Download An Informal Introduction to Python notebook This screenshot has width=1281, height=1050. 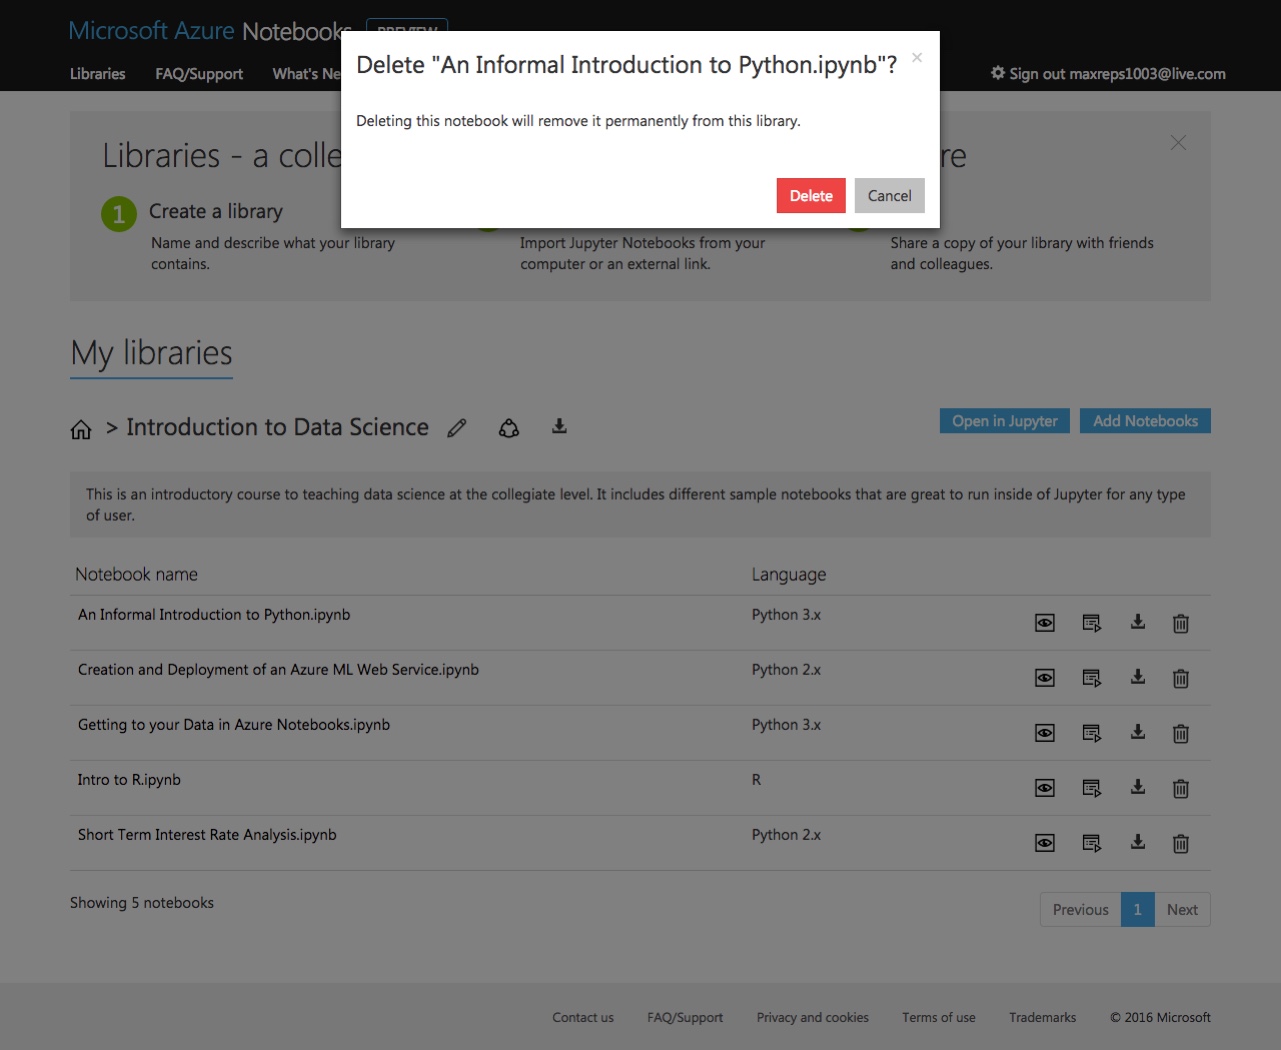pos(1138,622)
